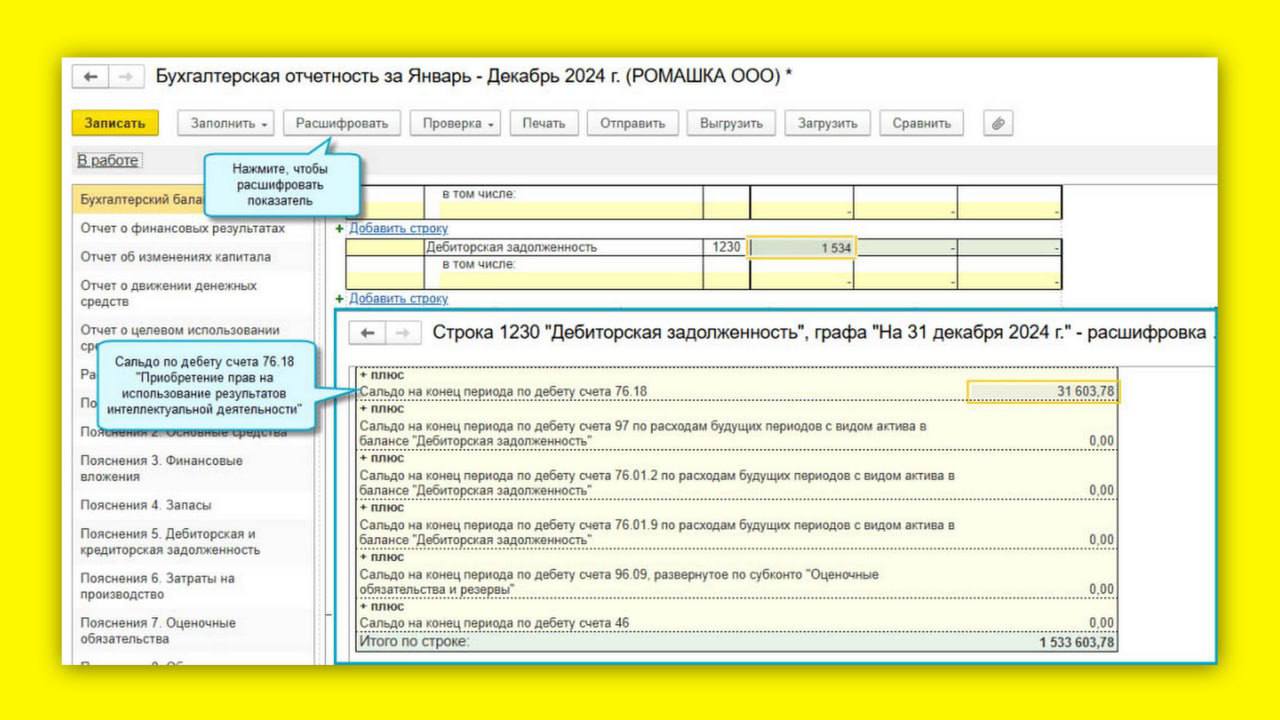Click the Печать button
The image size is (1280, 720).
[x=543, y=123]
